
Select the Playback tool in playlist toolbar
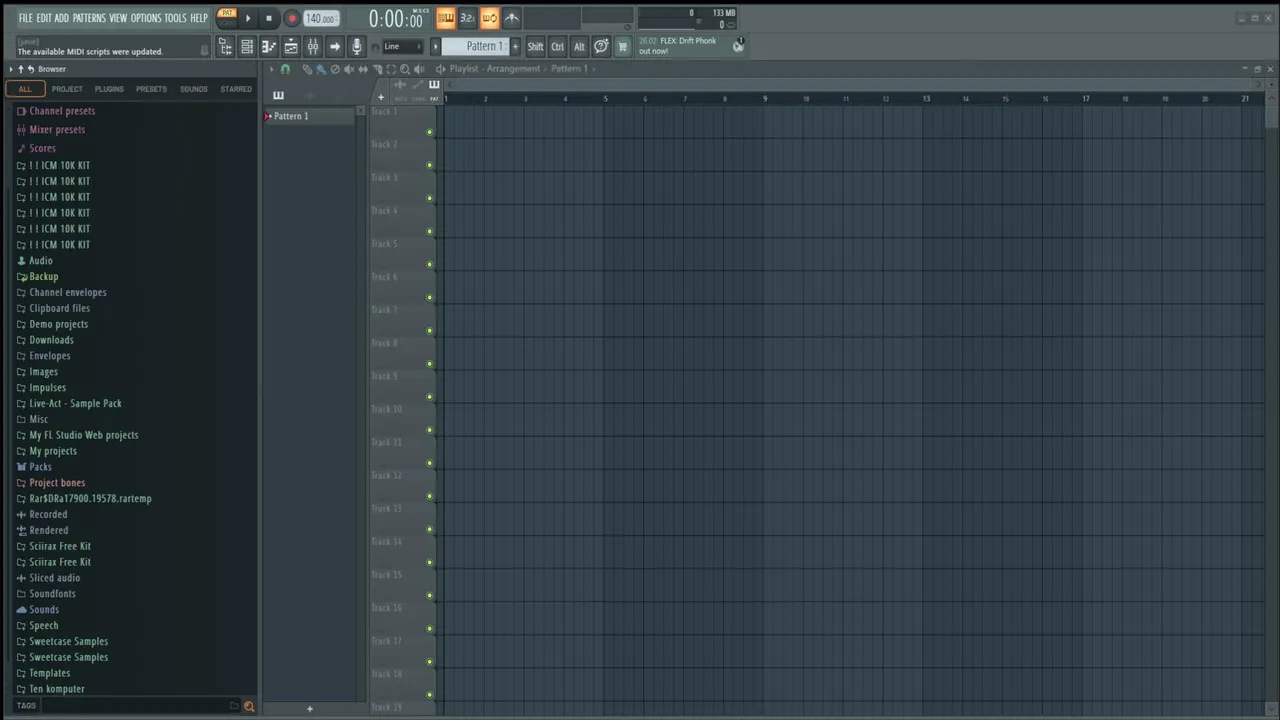pos(419,69)
